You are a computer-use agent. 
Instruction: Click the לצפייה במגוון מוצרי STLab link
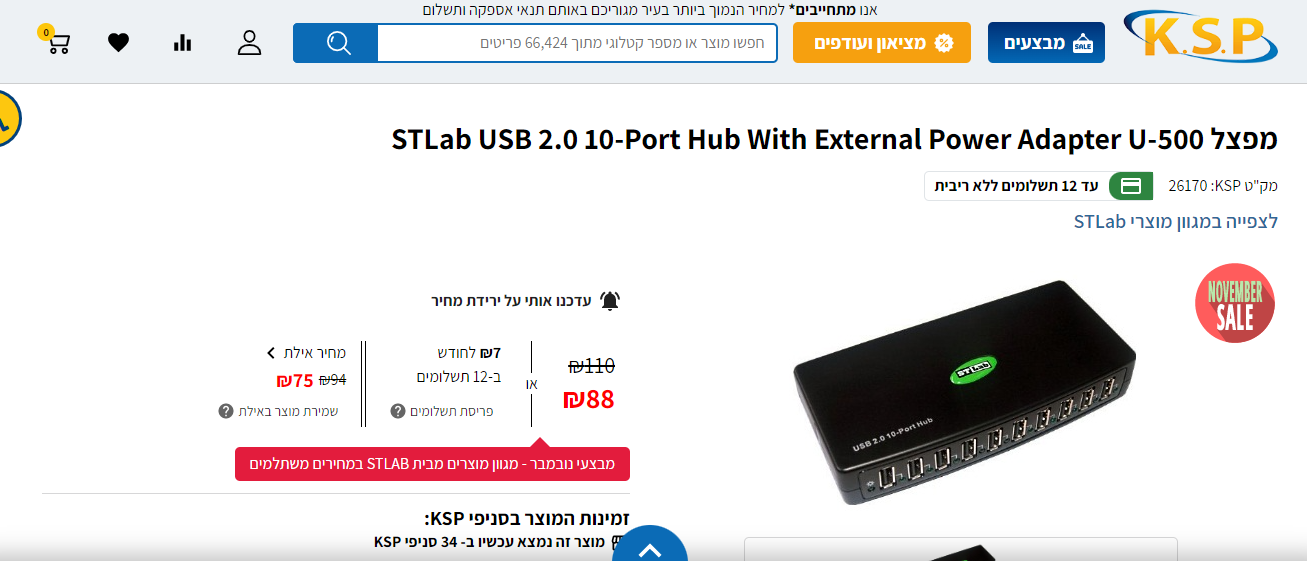[x=1176, y=221]
